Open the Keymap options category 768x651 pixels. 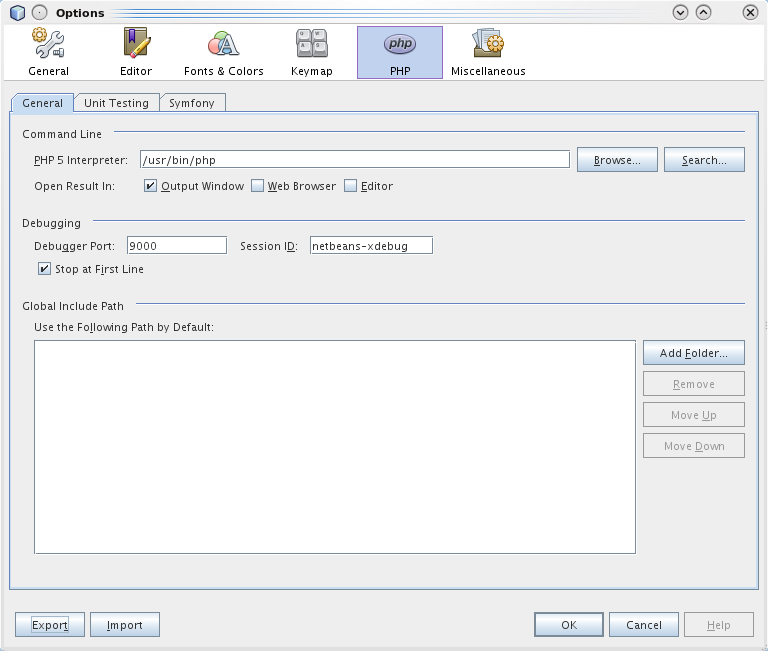pos(312,52)
